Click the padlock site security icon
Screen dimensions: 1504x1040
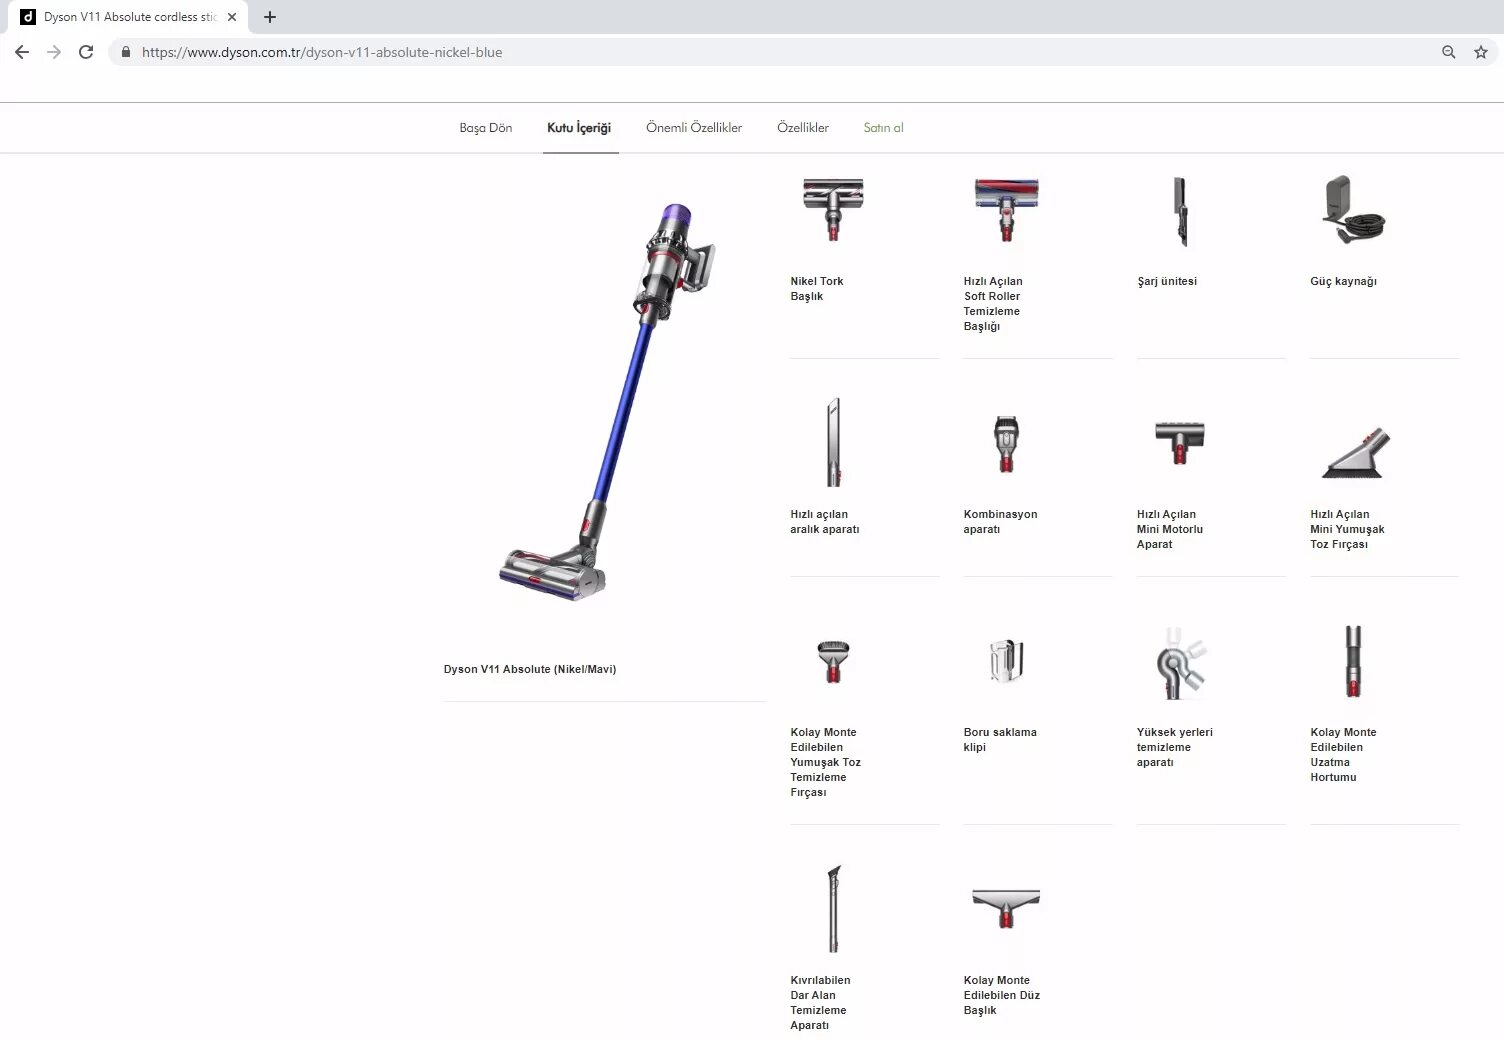[x=125, y=52]
